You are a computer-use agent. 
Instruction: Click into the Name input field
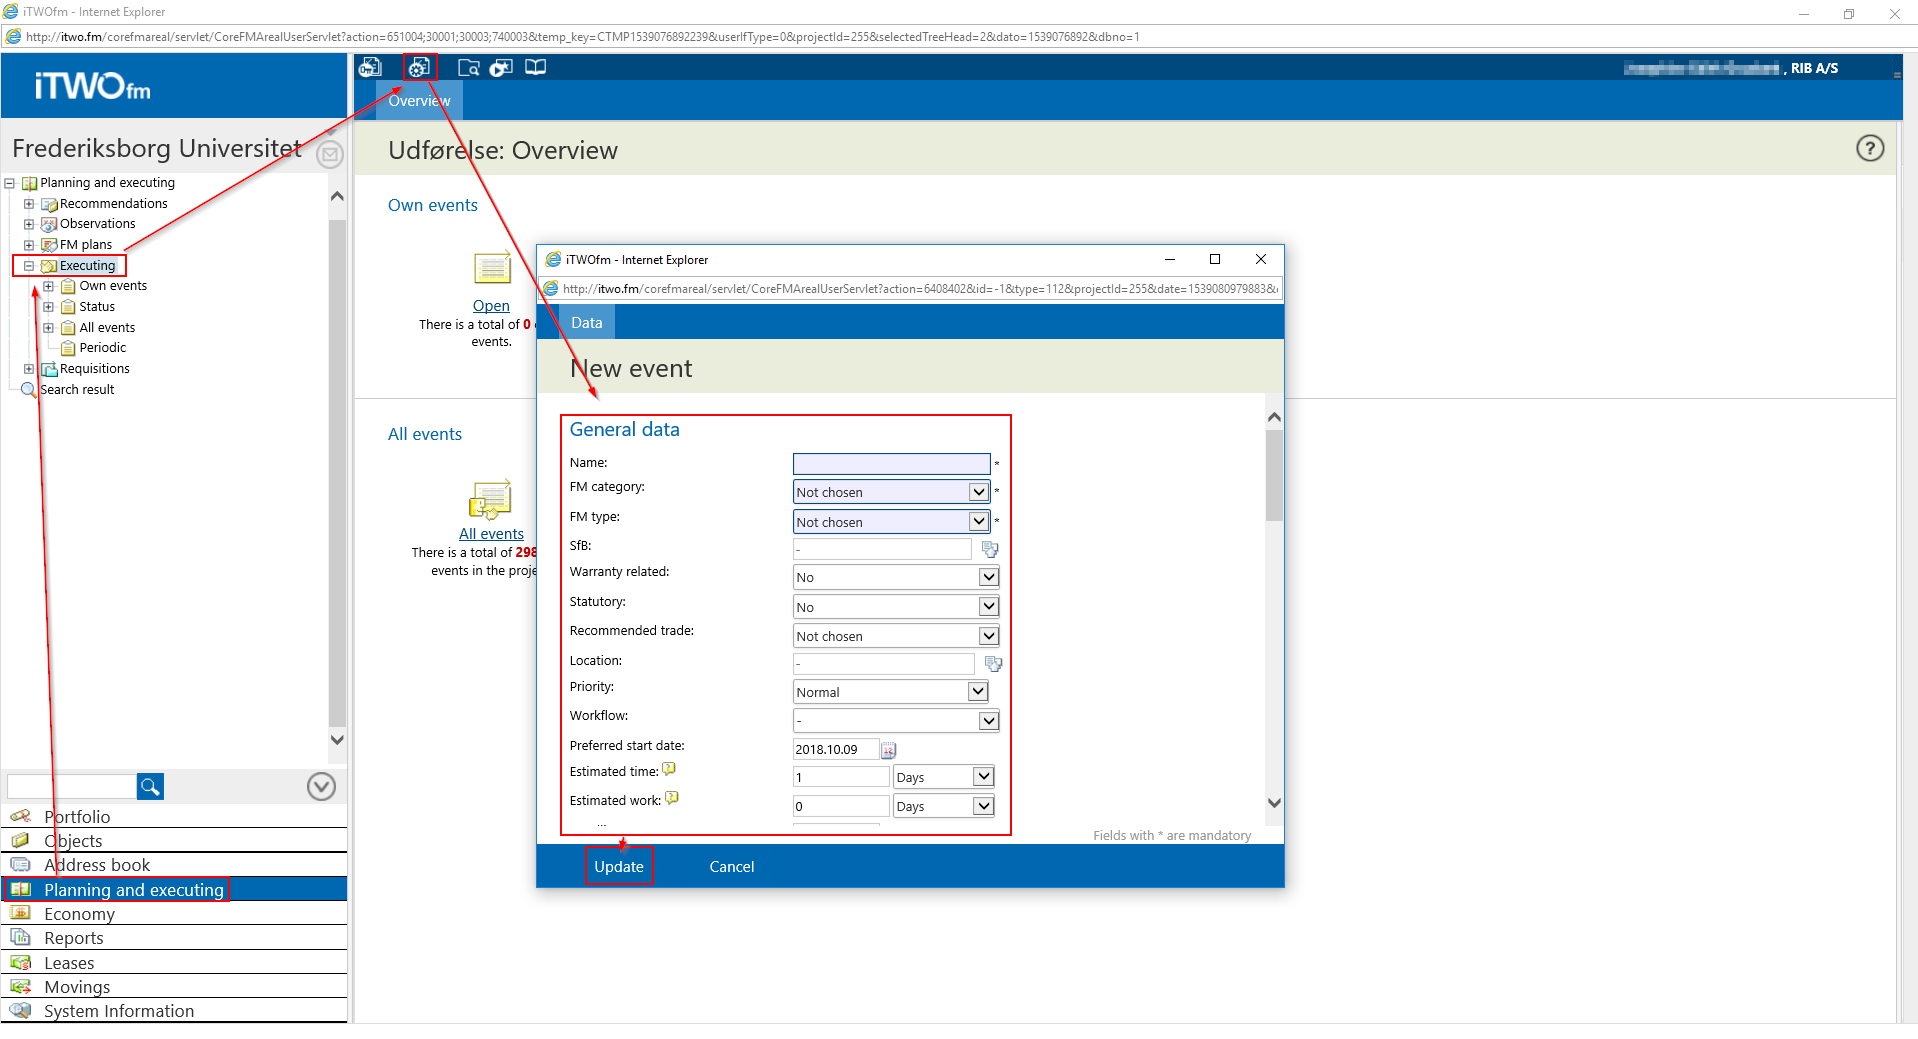890,464
